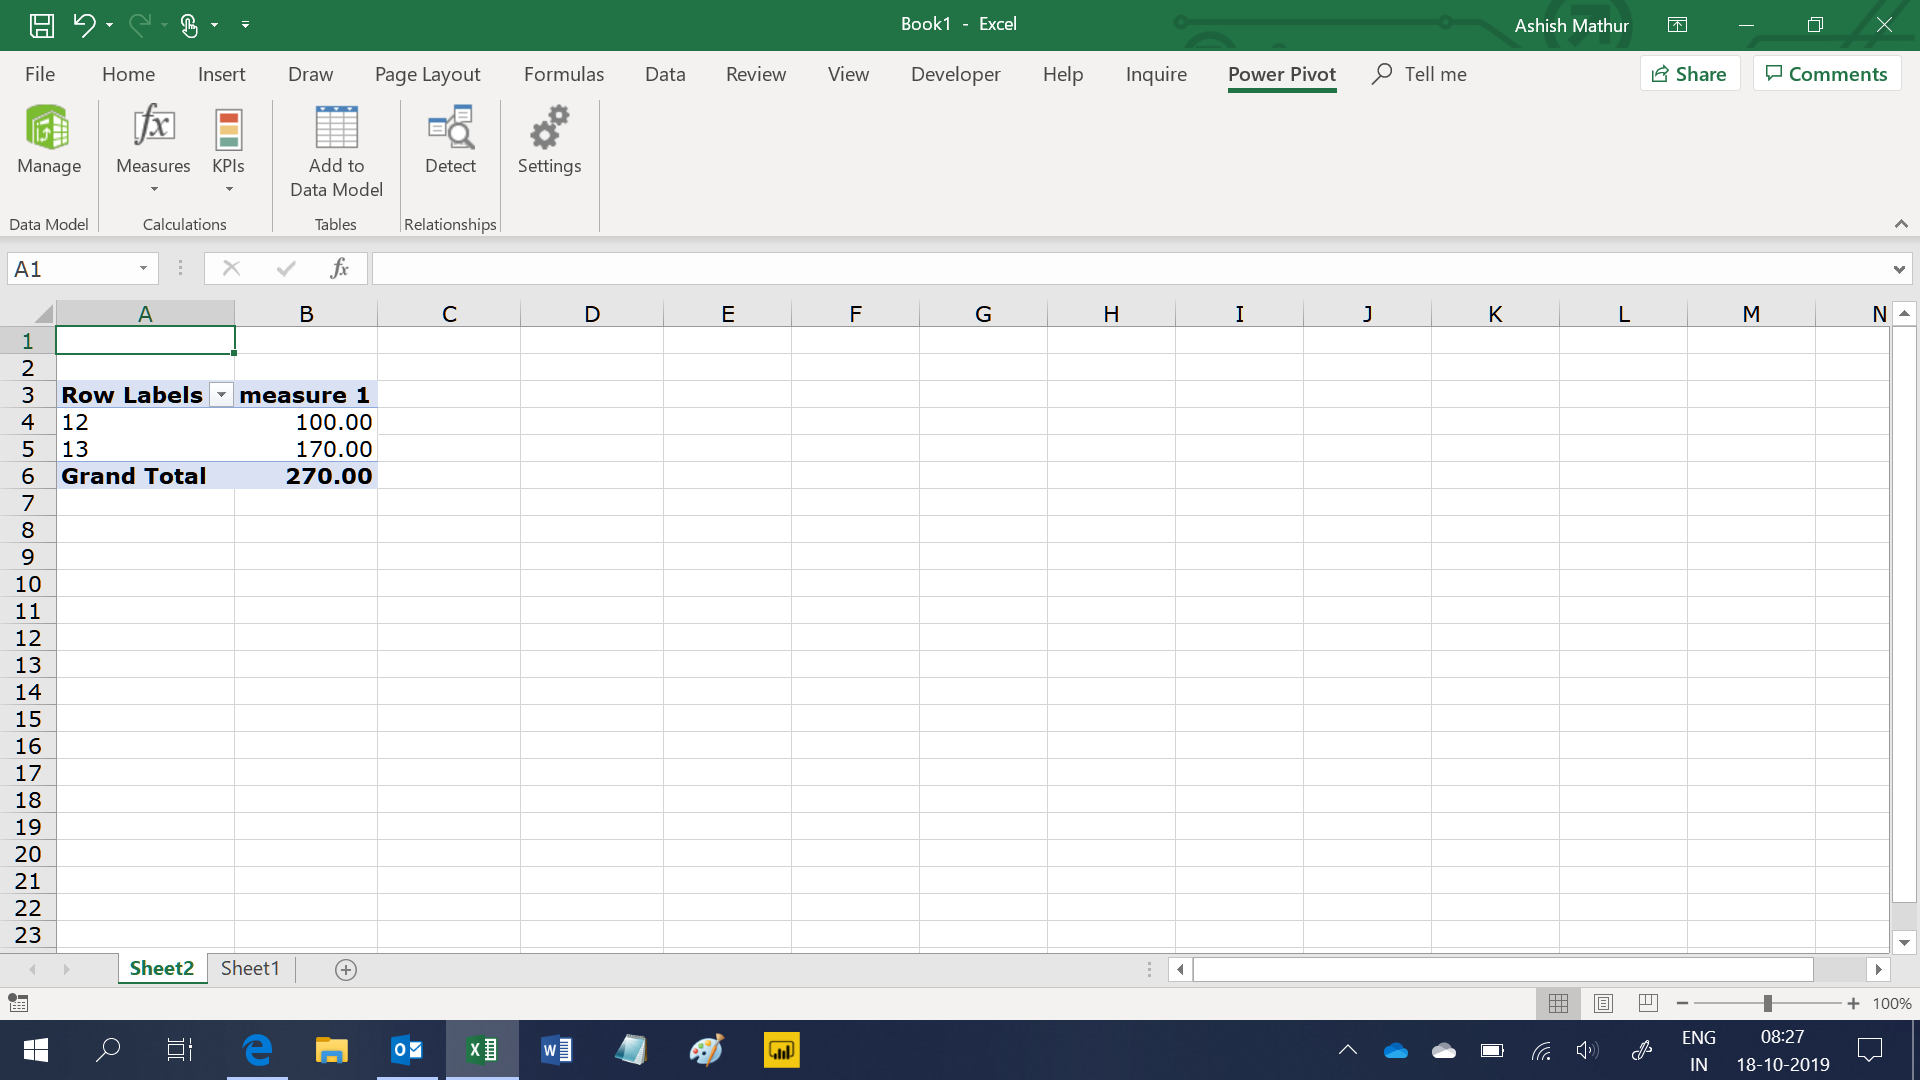Open the Manage data model window
The image size is (1920, 1080).
click(48, 140)
